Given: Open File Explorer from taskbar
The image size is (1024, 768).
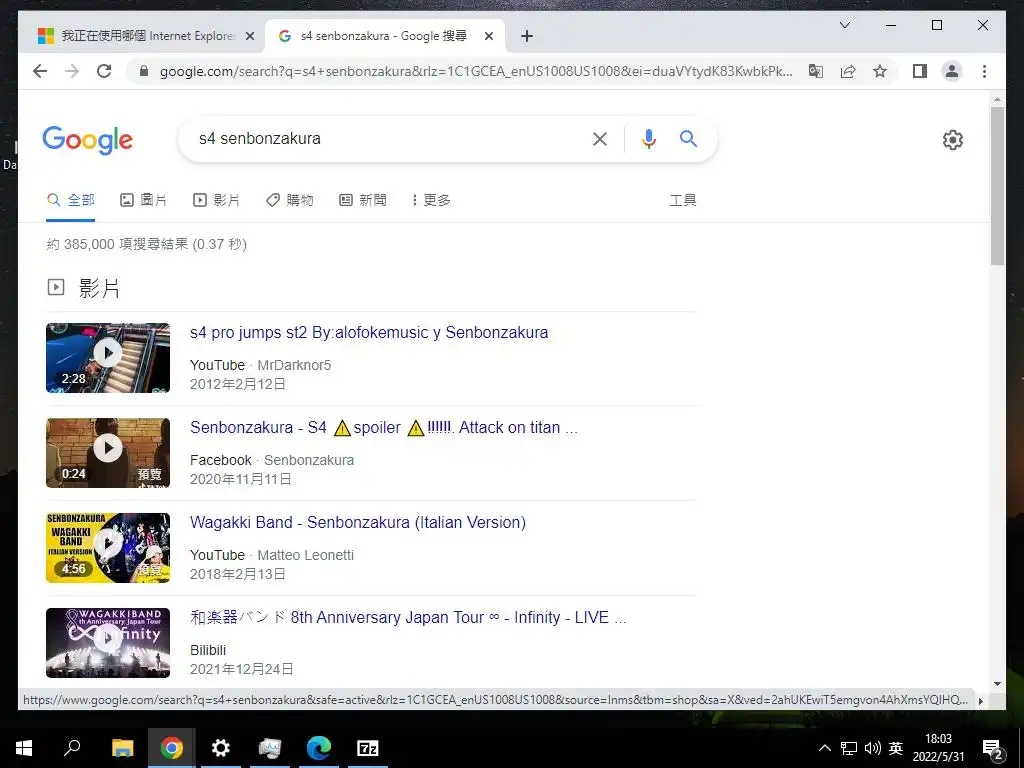Looking at the screenshot, I should 122,748.
